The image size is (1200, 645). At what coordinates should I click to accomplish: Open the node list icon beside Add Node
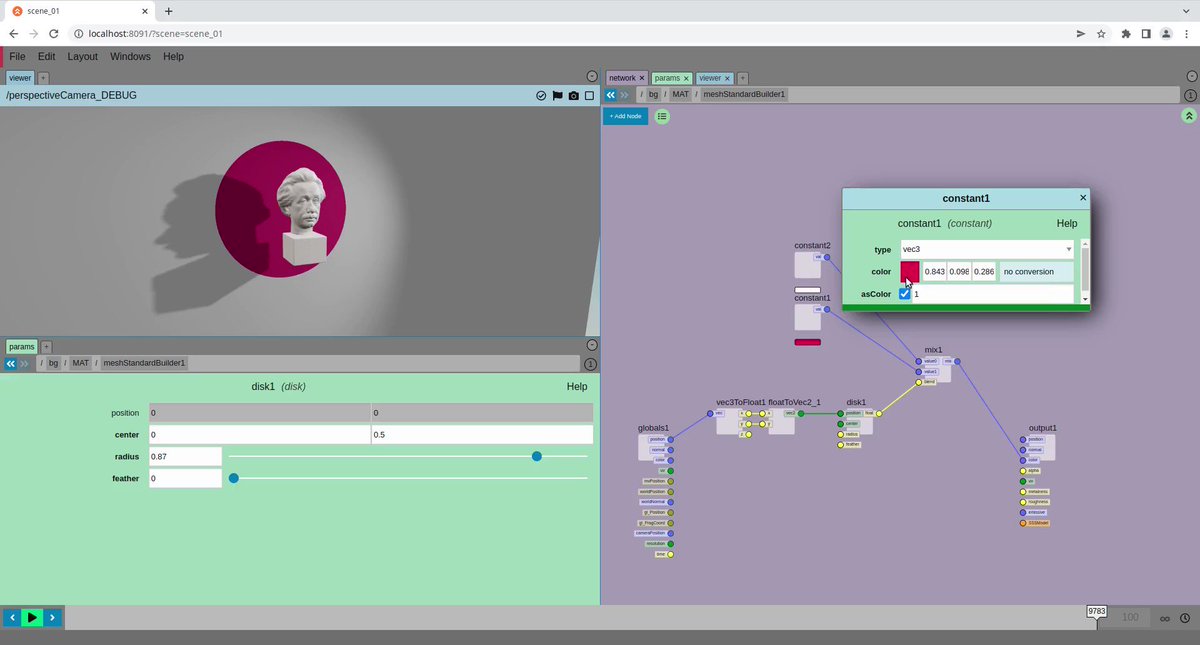[662, 116]
